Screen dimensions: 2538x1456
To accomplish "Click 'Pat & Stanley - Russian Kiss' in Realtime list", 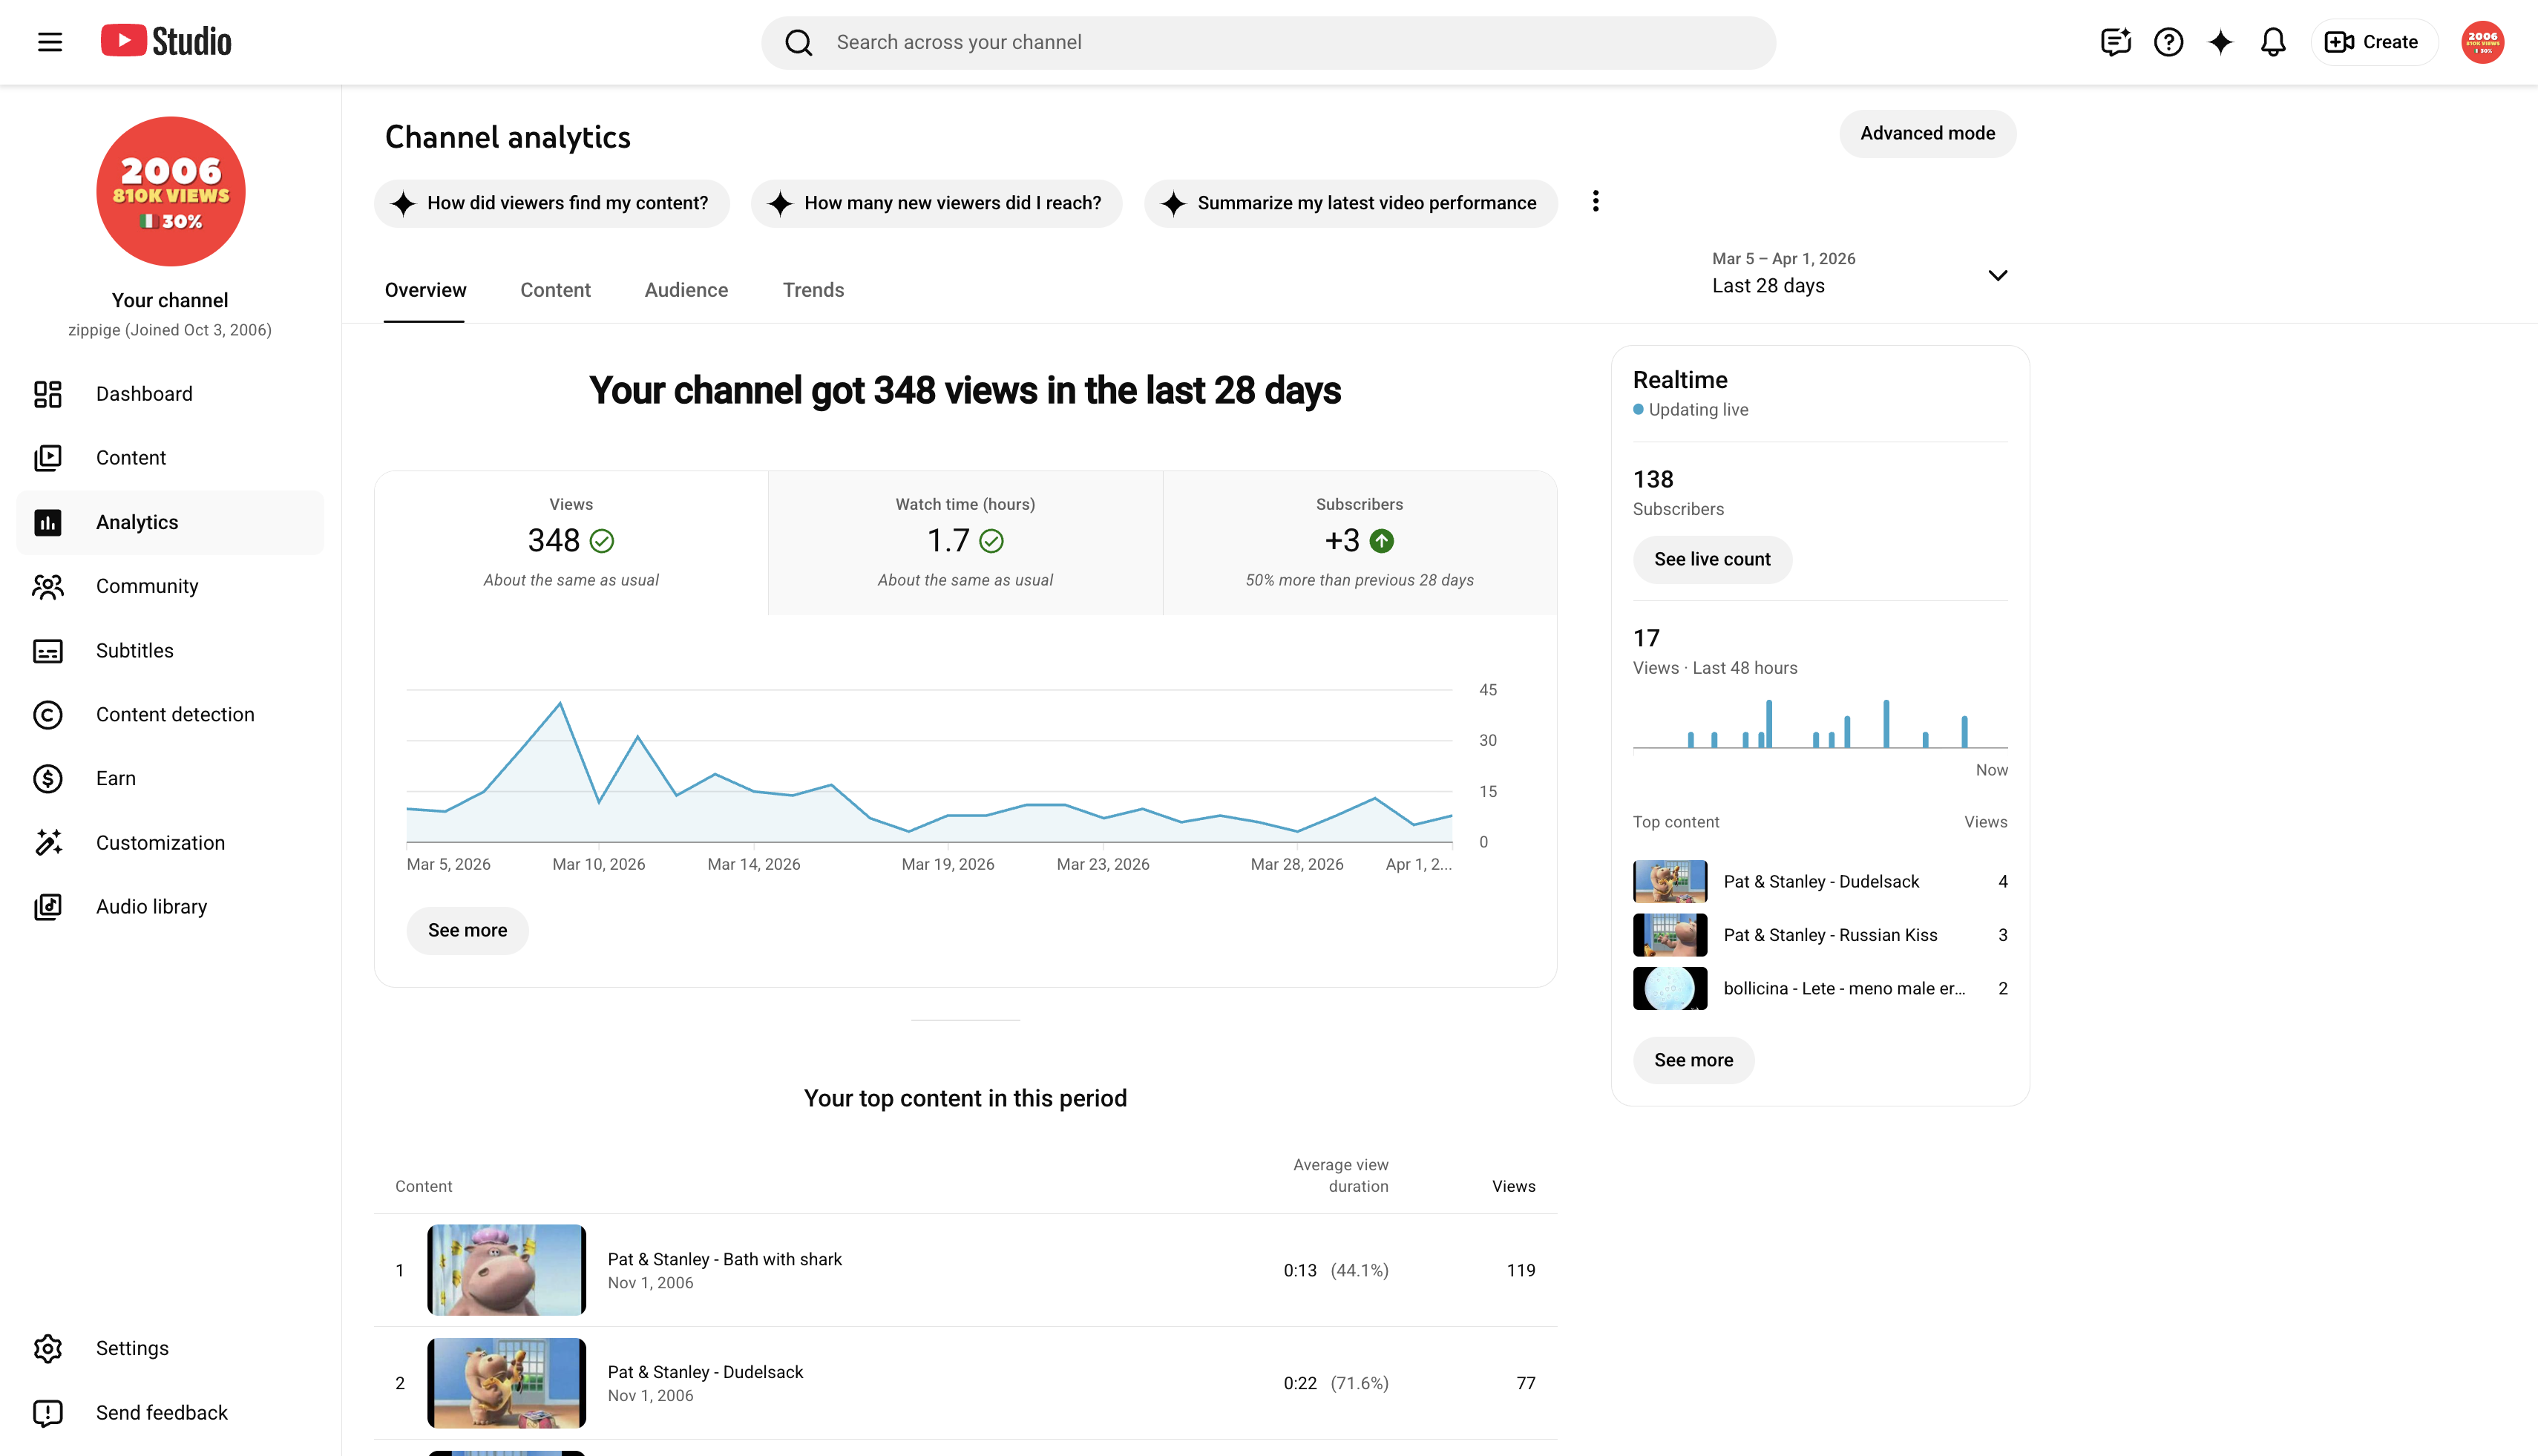I will tap(1830, 935).
